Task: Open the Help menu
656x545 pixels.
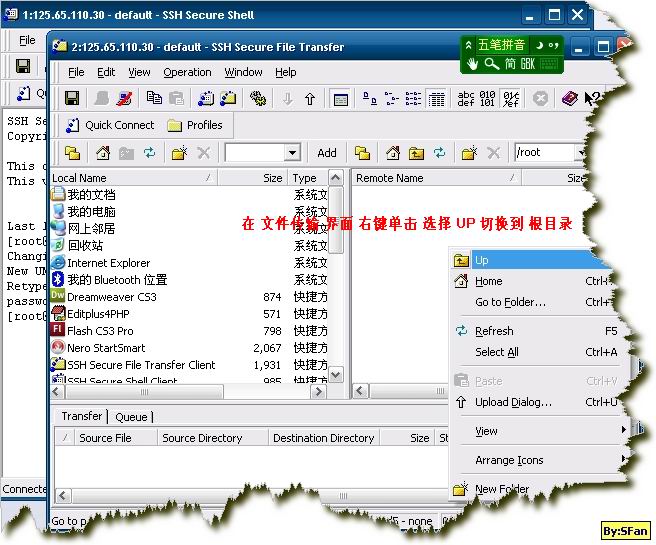Action: [286, 72]
